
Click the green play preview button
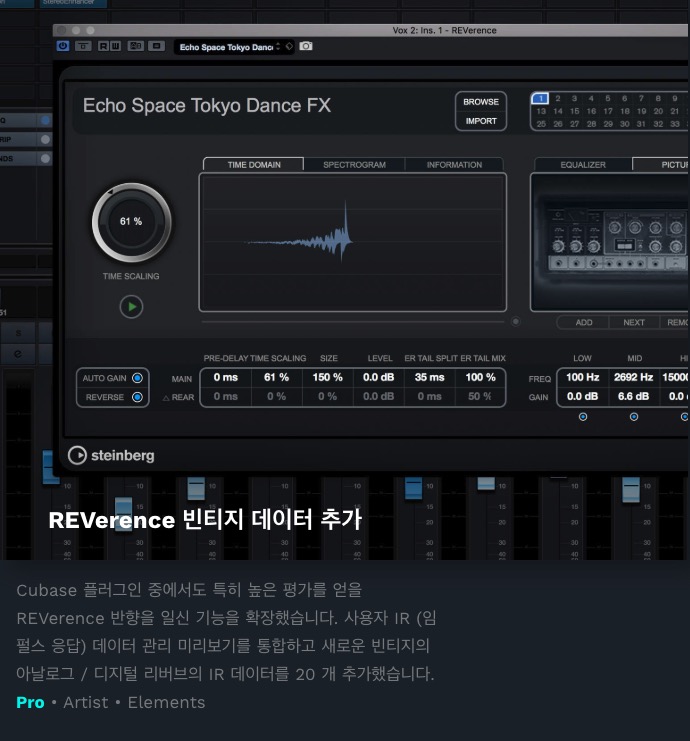click(x=131, y=307)
